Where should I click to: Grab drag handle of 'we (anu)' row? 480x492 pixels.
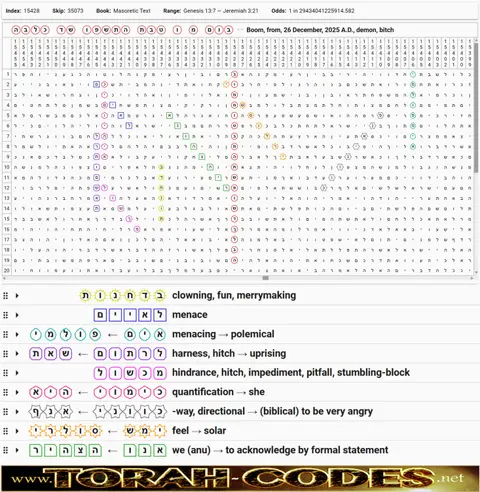click(5, 450)
